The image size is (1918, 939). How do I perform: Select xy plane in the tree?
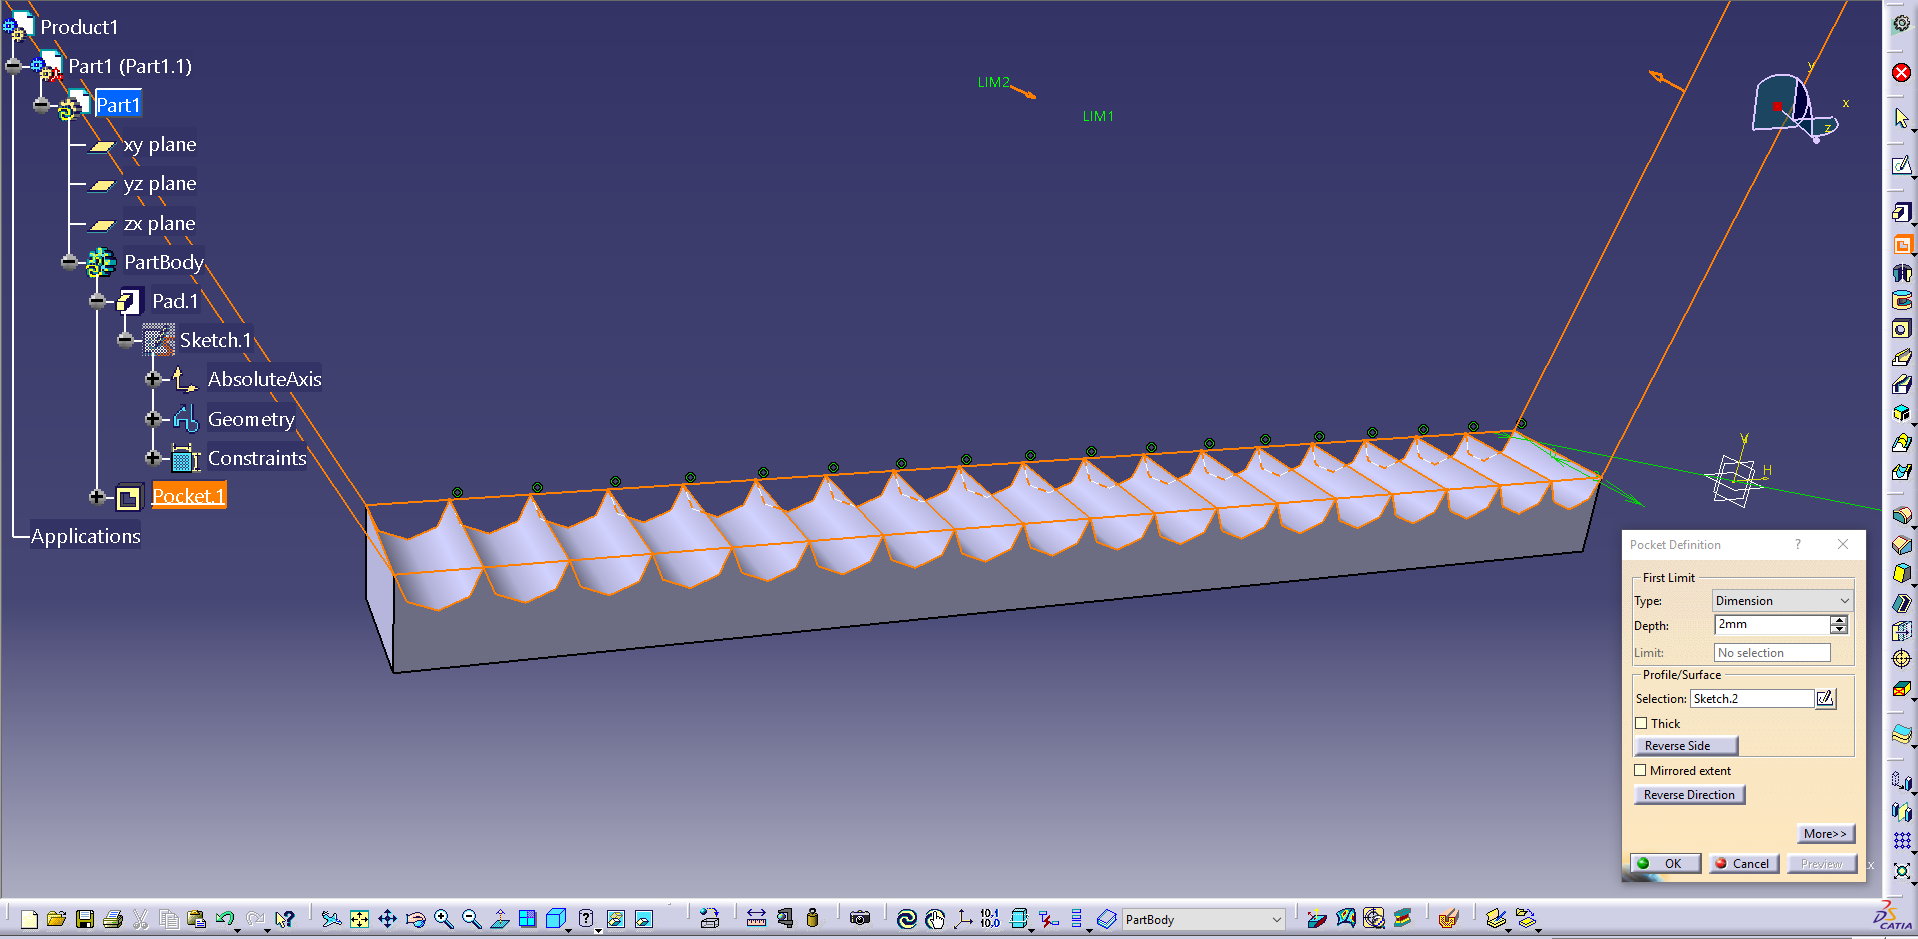pyautogui.click(x=160, y=145)
